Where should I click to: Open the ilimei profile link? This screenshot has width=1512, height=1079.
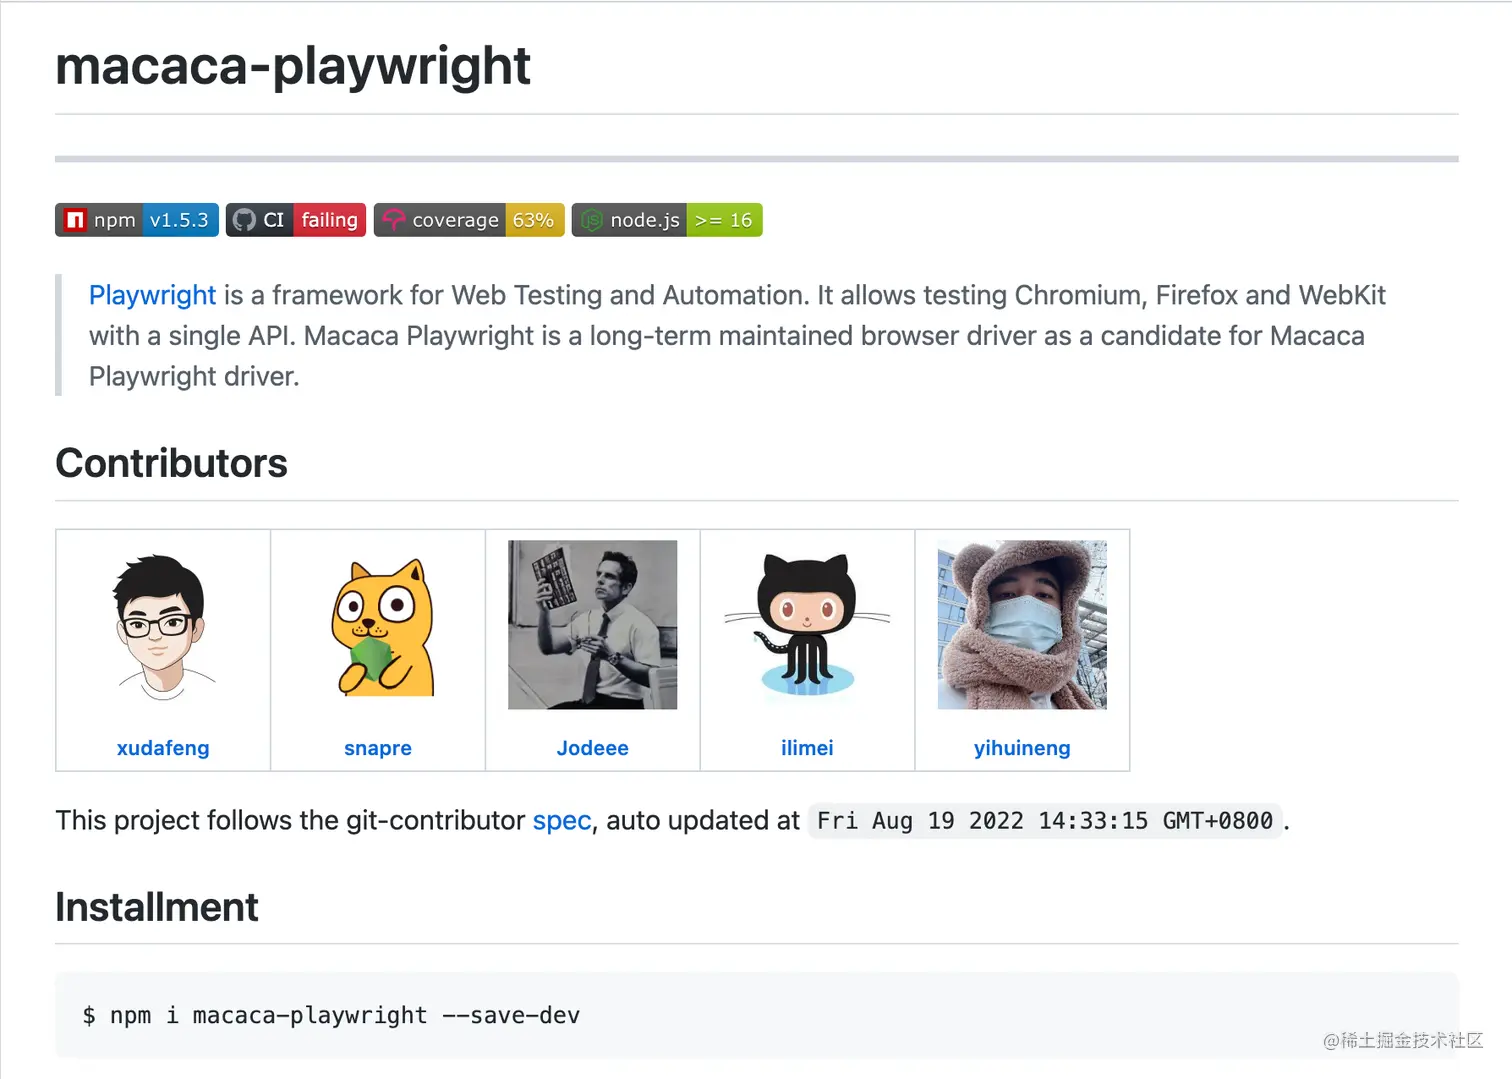(807, 748)
